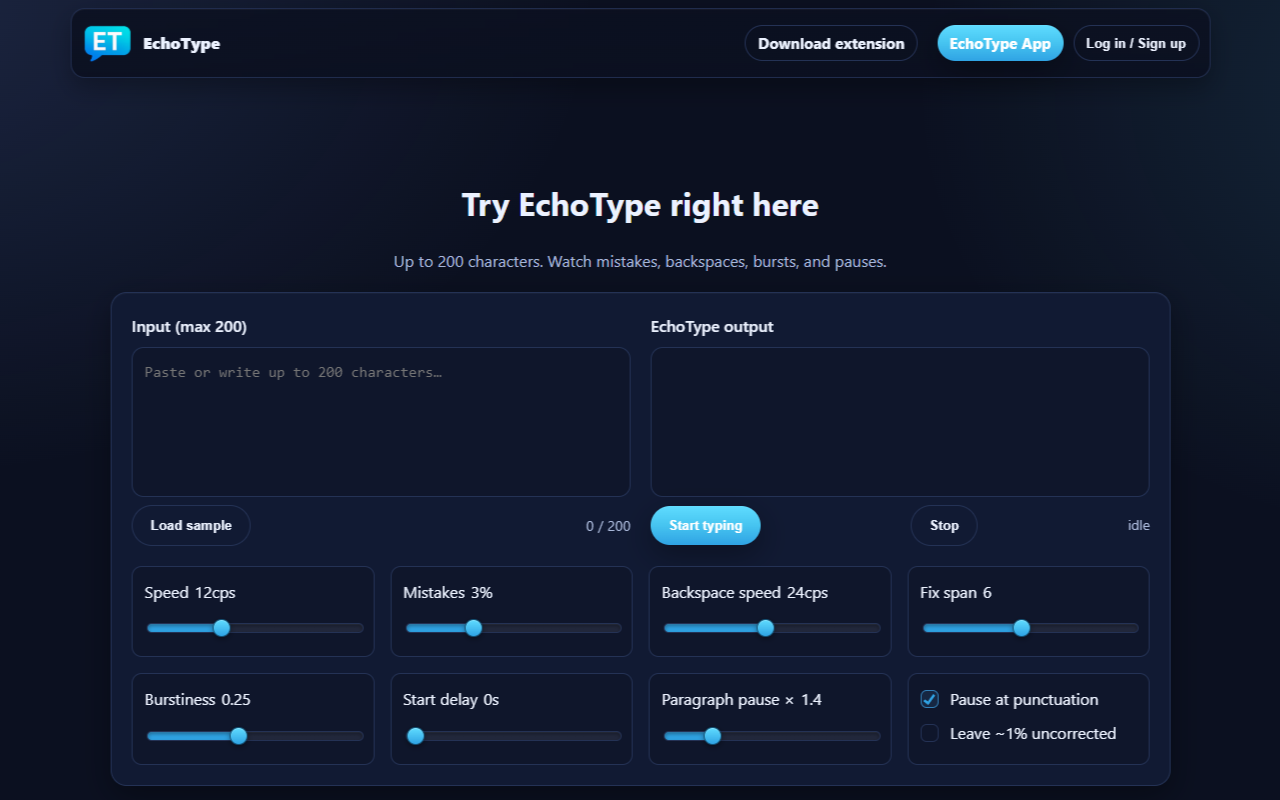
Task: Load sample text into input
Action: 191,525
